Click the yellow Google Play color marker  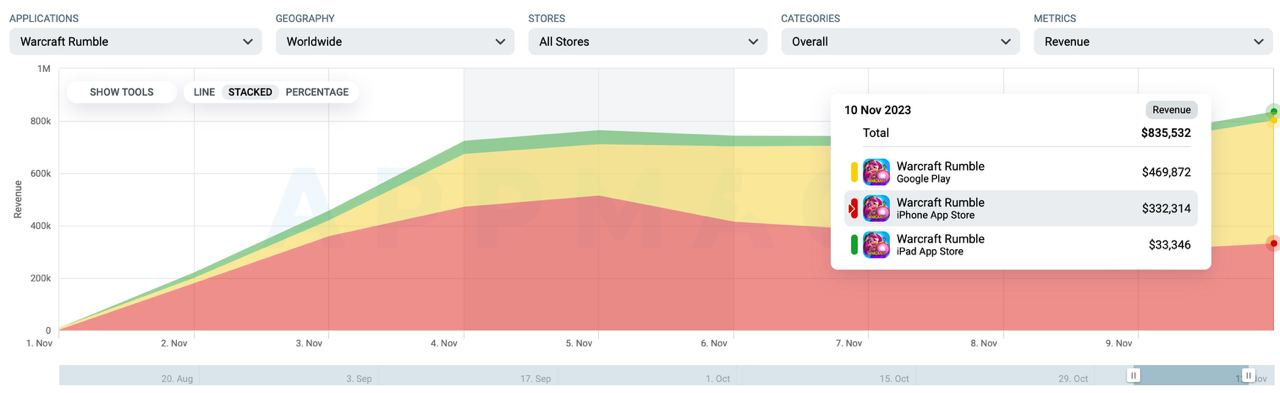coord(854,172)
